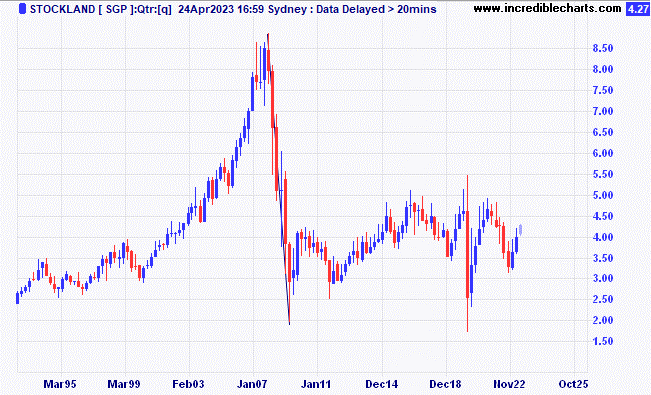Viewport: 651px width, 395px height.
Task: Click the Qtr:[q] interval label
Action: point(153,9)
